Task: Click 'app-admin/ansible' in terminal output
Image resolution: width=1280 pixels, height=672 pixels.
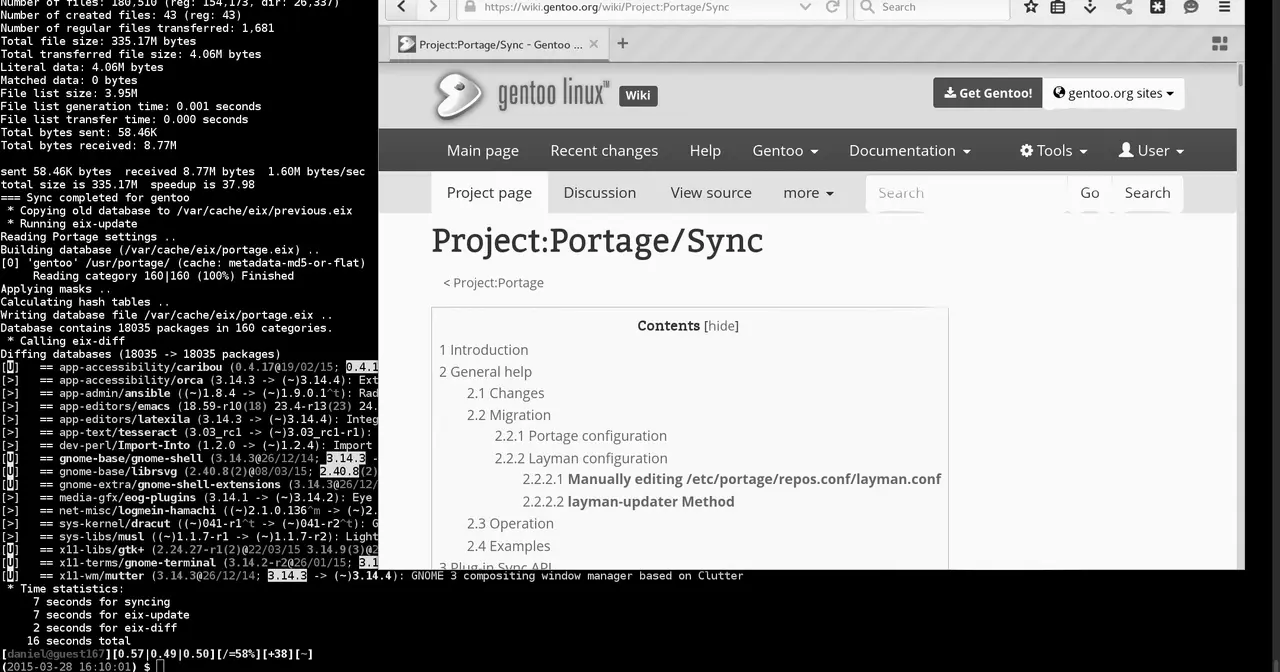Action: pos(115,393)
